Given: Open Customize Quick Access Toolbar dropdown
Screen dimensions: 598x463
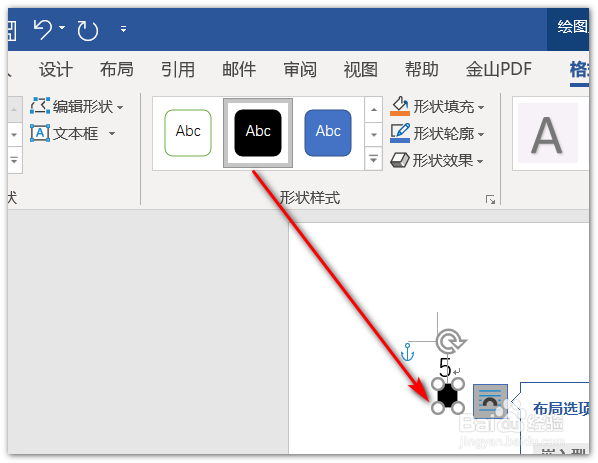Looking at the screenshot, I should click(x=123, y=29).
